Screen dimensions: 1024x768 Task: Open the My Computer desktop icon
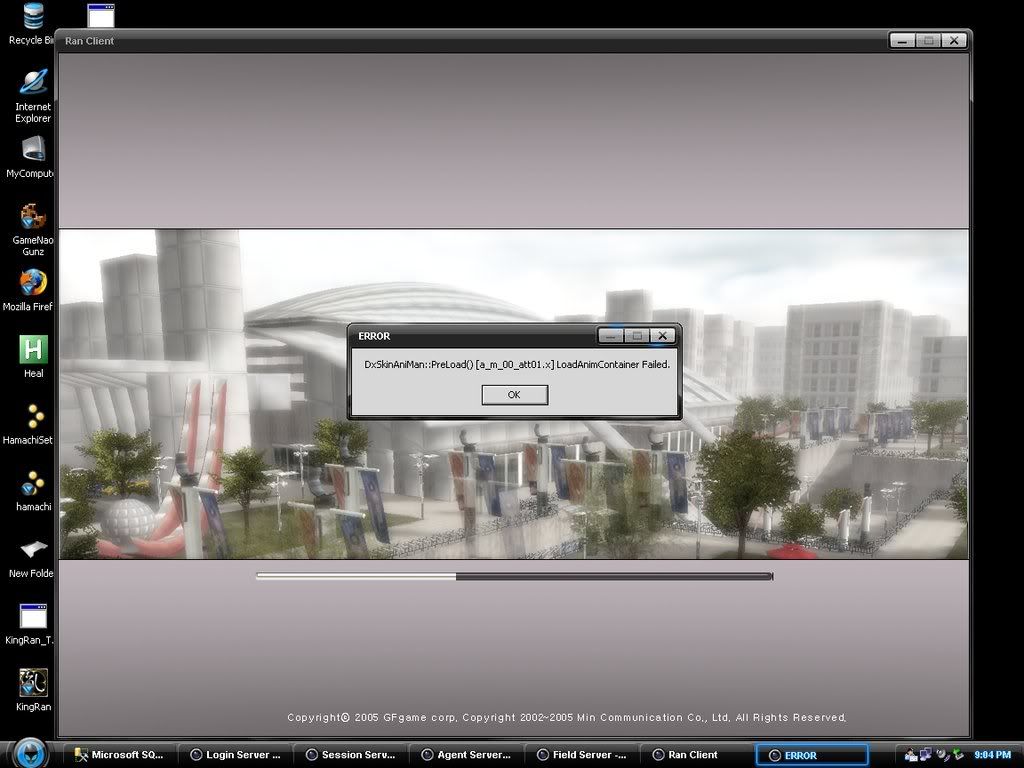(x=33, y=150)
